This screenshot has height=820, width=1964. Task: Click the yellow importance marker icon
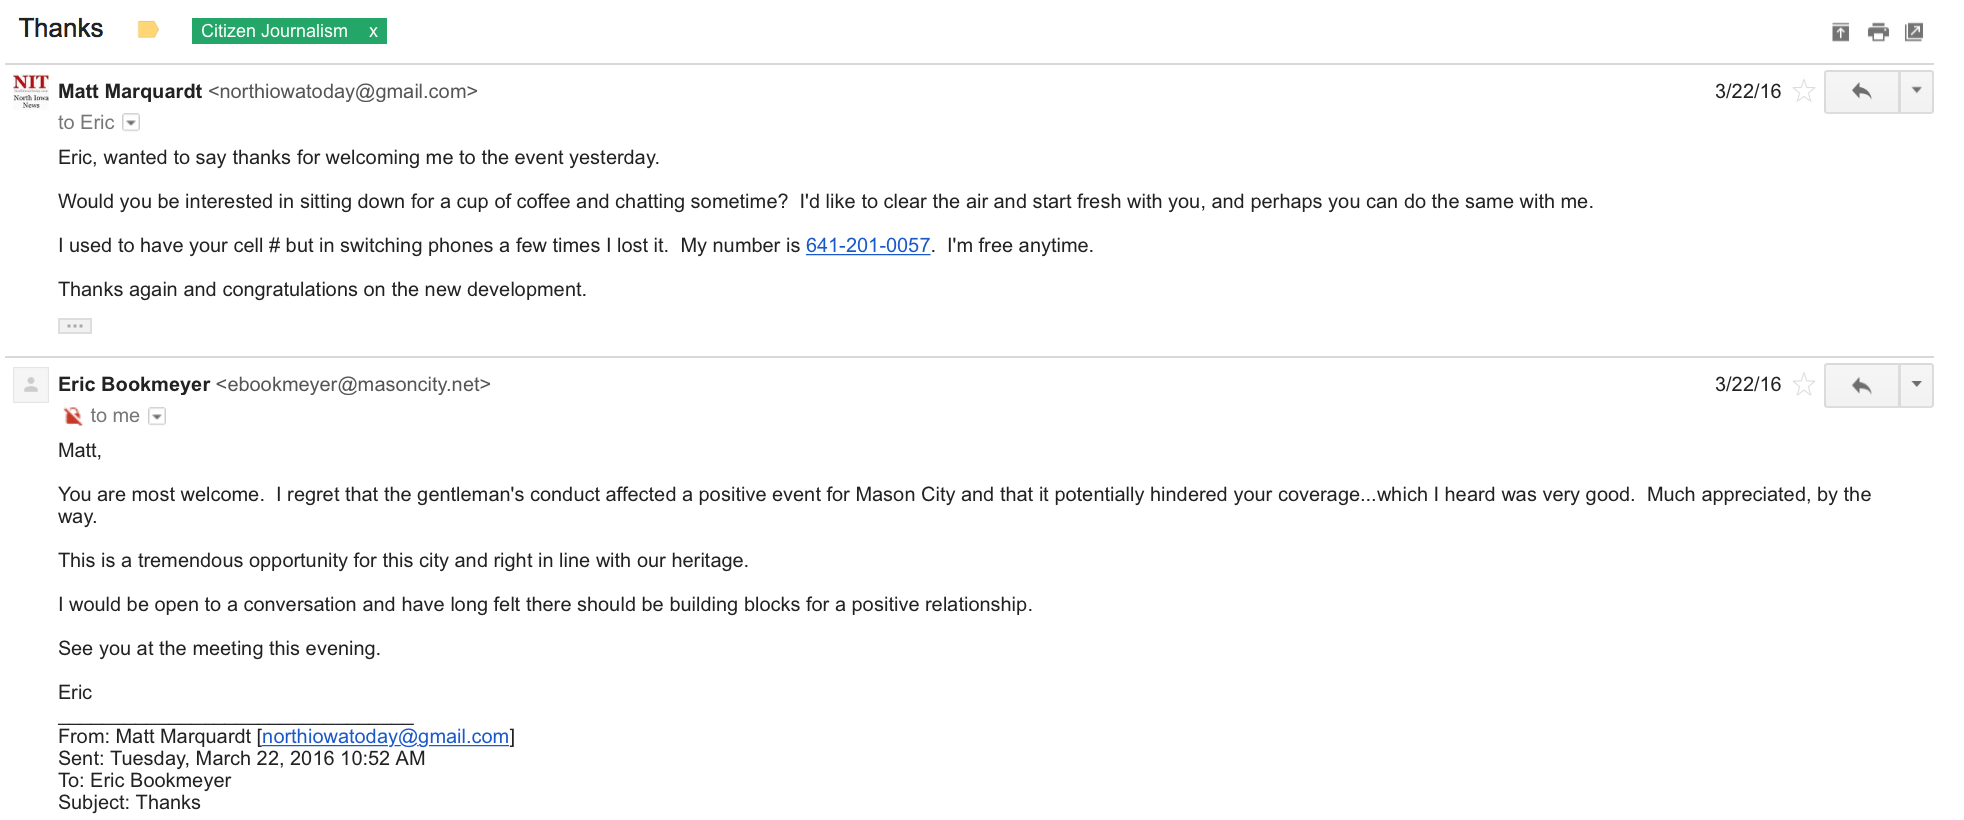pos(148,30)
